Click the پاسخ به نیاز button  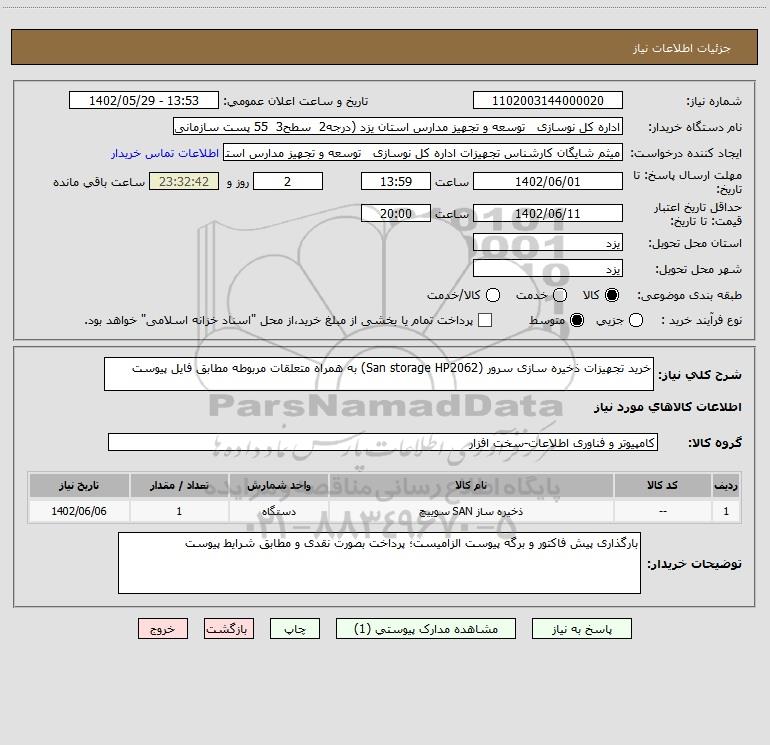[582, 629]
